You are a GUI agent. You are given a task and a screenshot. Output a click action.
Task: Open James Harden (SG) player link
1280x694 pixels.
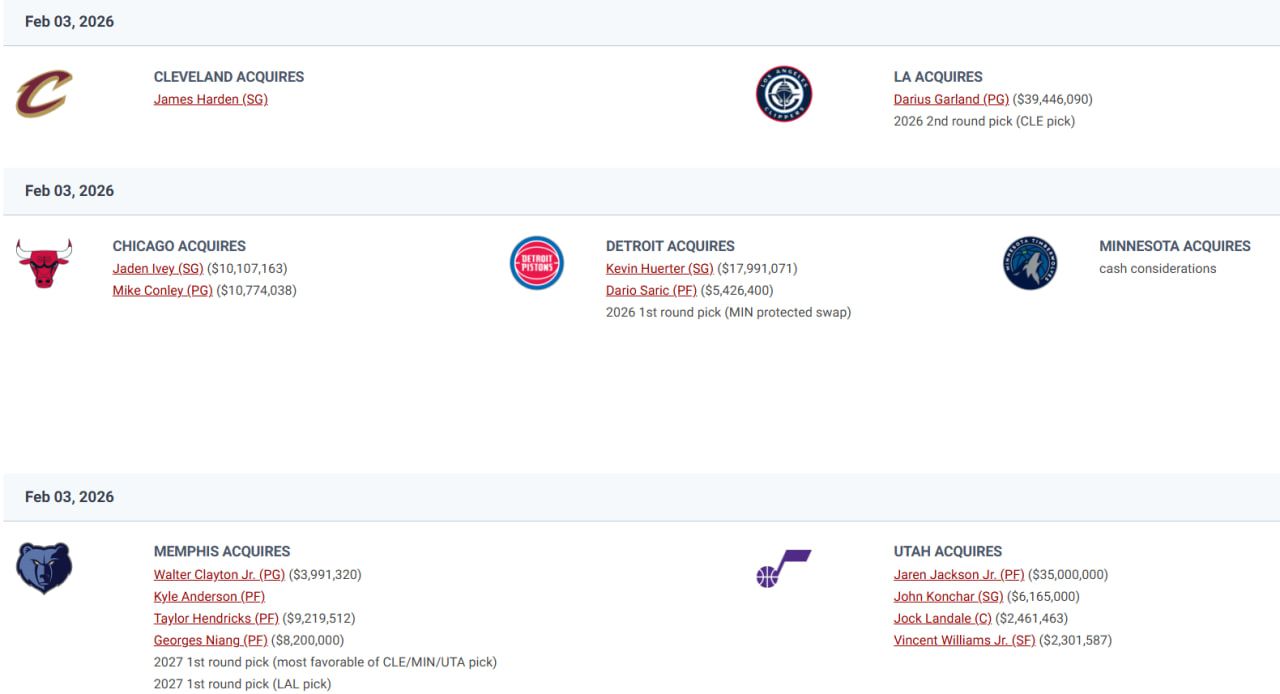click(210, 99)
